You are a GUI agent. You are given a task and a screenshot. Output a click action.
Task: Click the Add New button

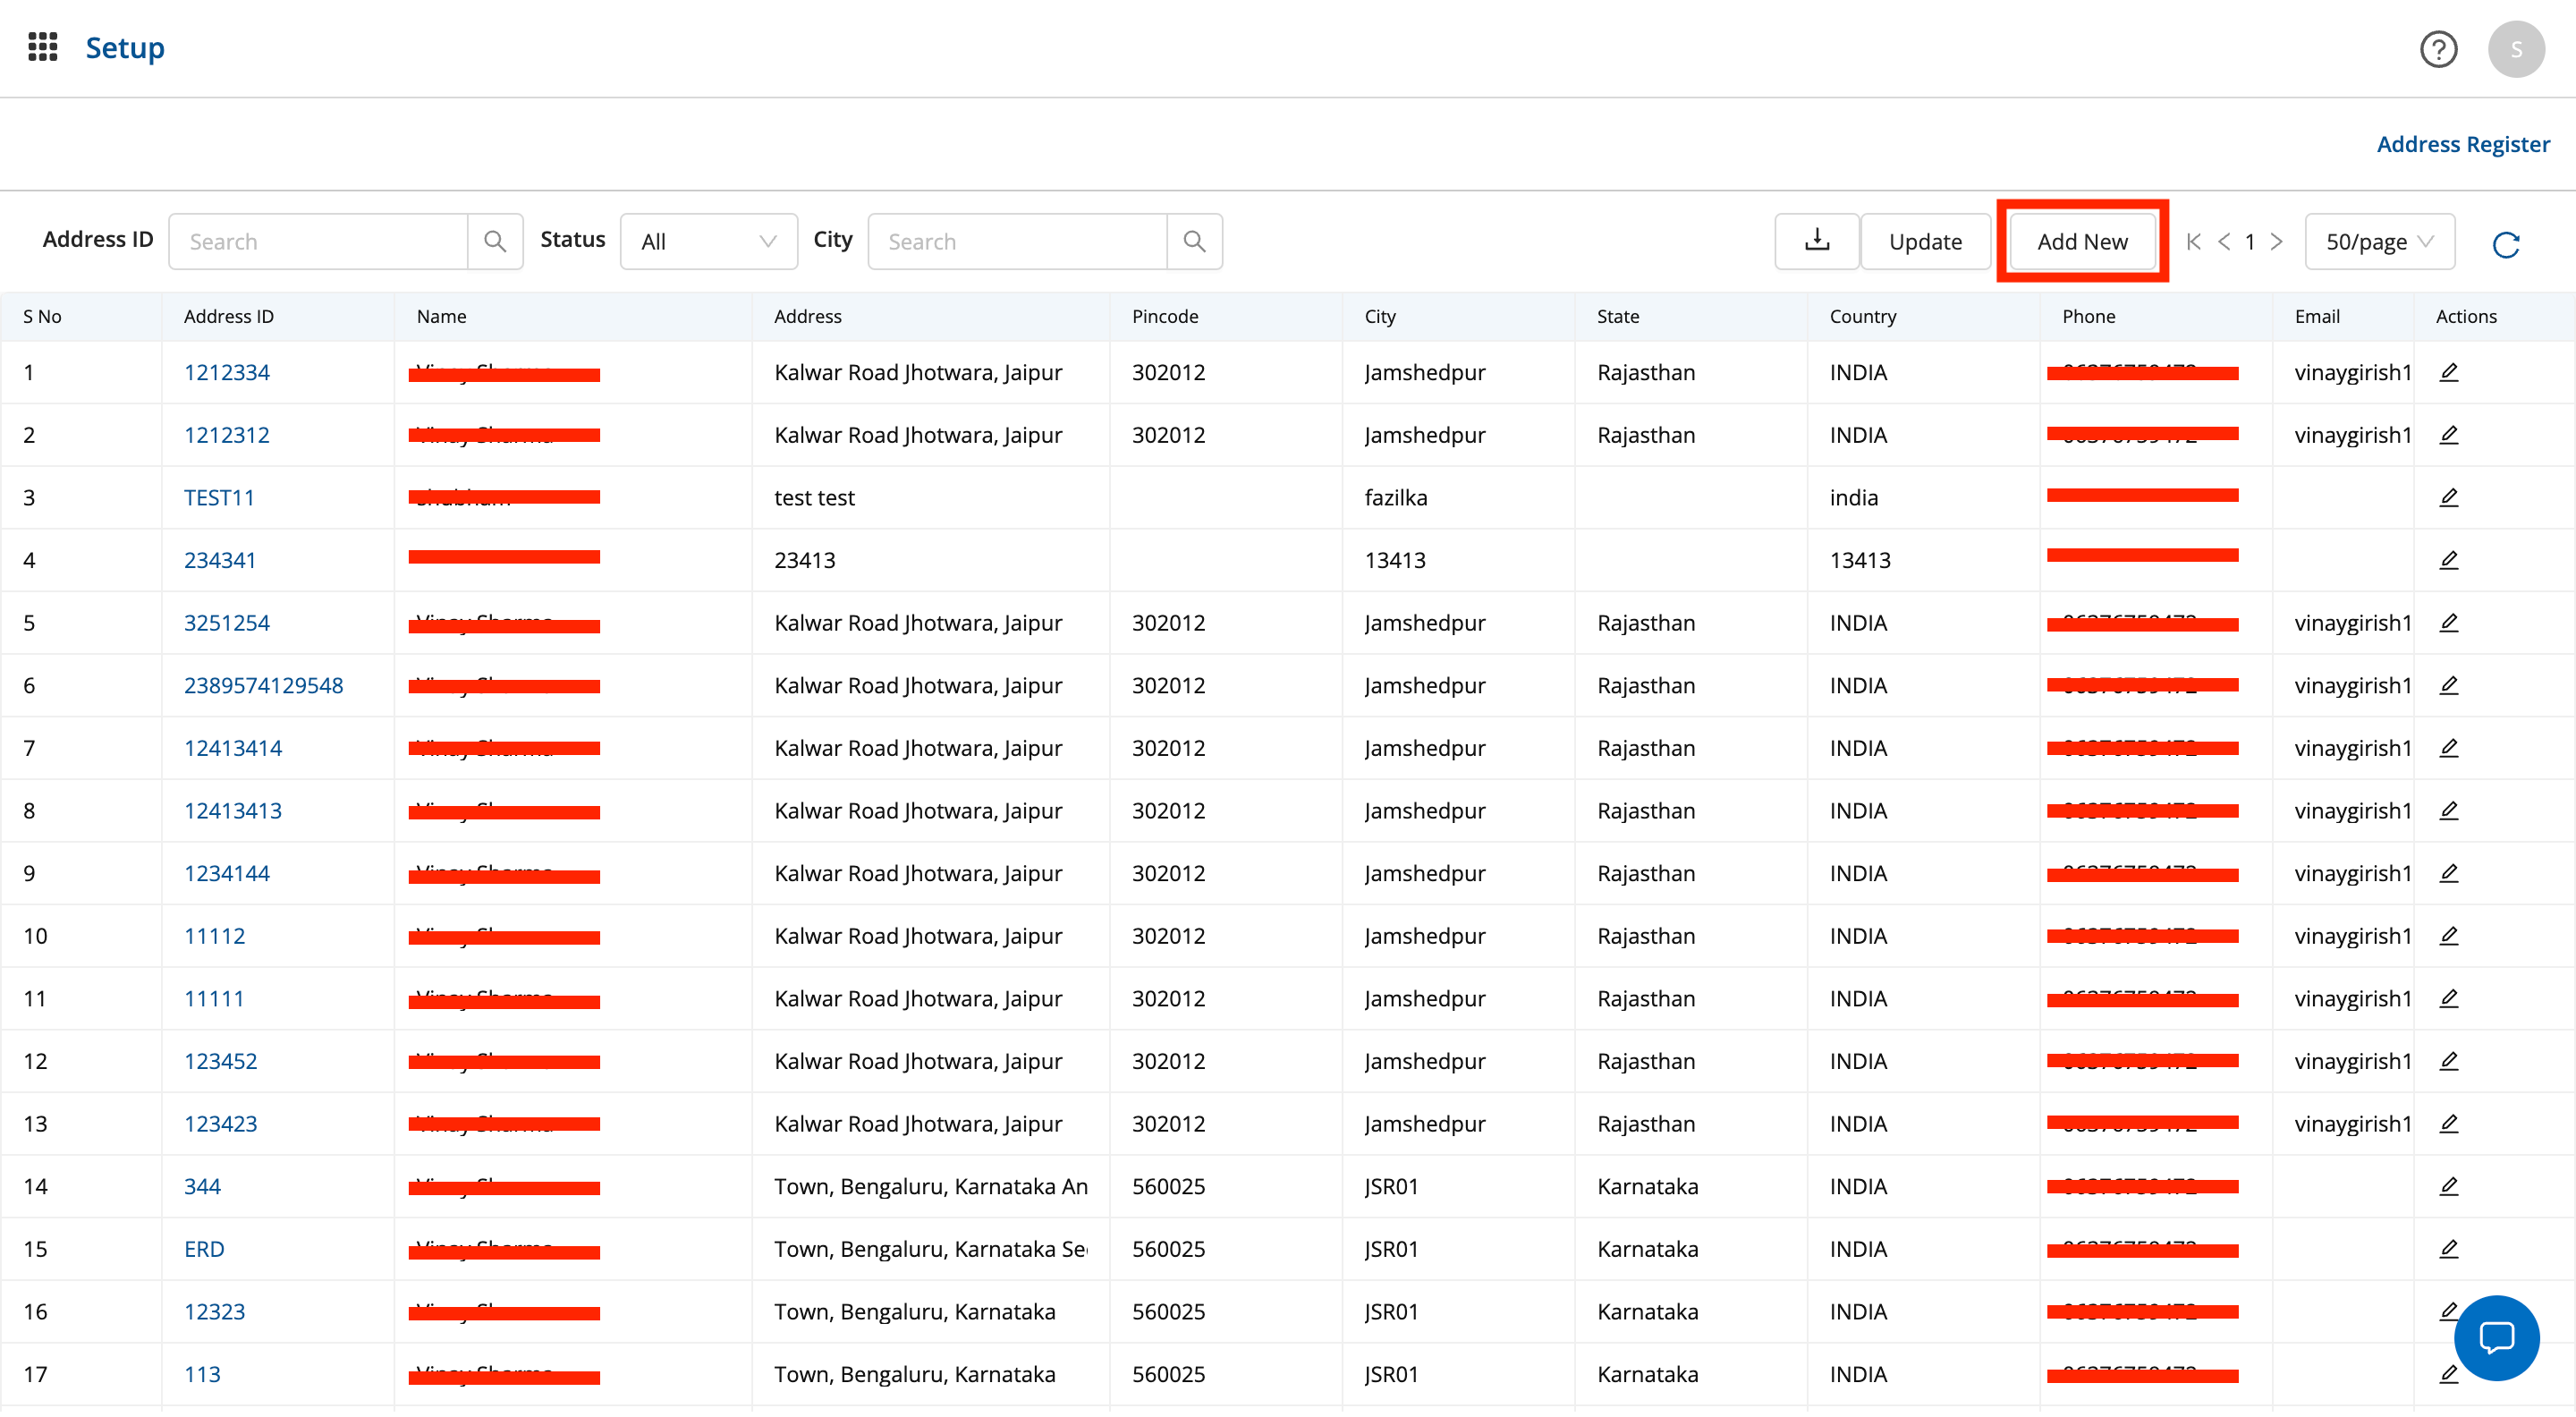pyautogui.click(x=2082, y=241)
